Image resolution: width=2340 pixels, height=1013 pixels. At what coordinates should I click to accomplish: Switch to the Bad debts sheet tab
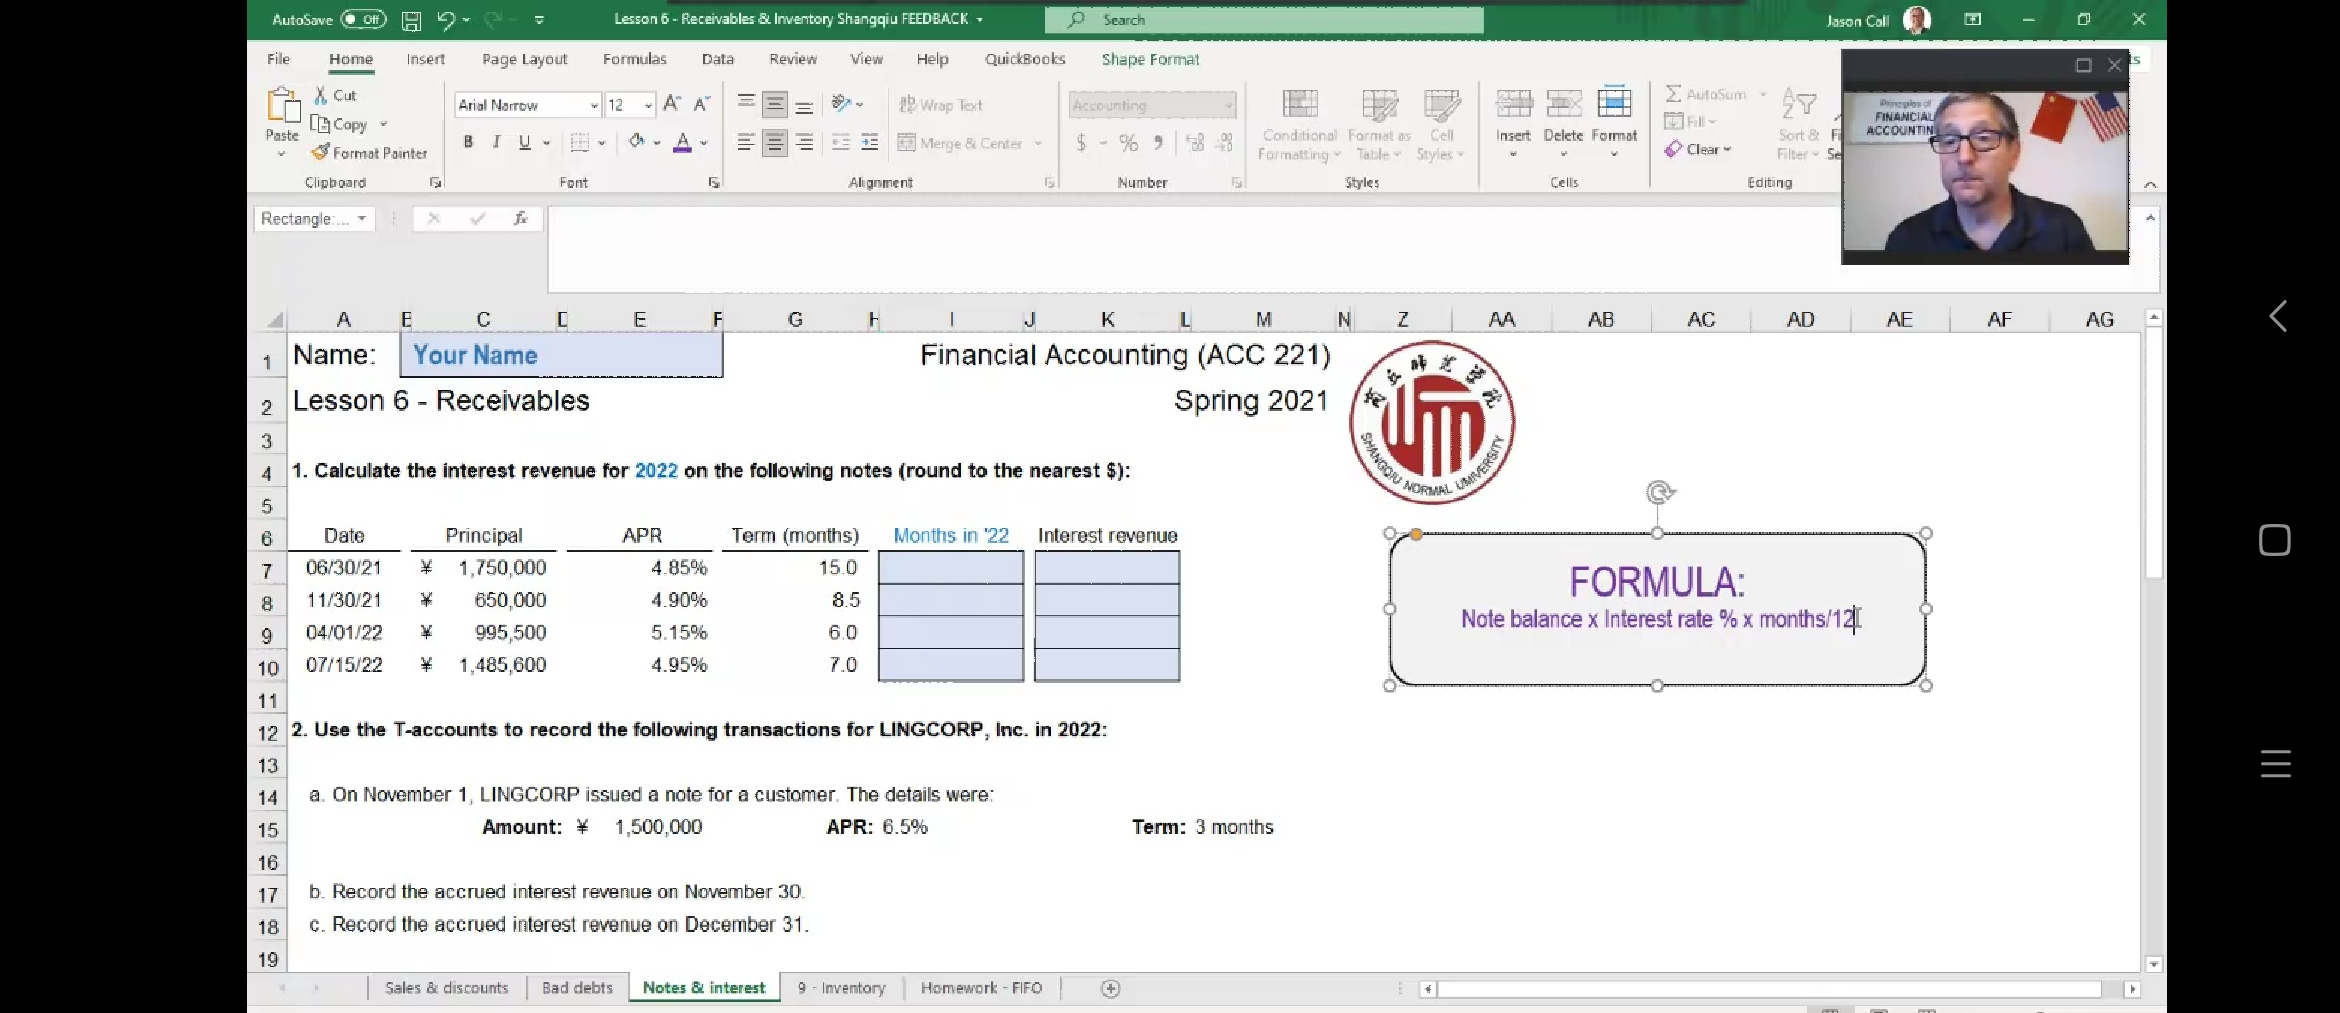tap(577, 988)
